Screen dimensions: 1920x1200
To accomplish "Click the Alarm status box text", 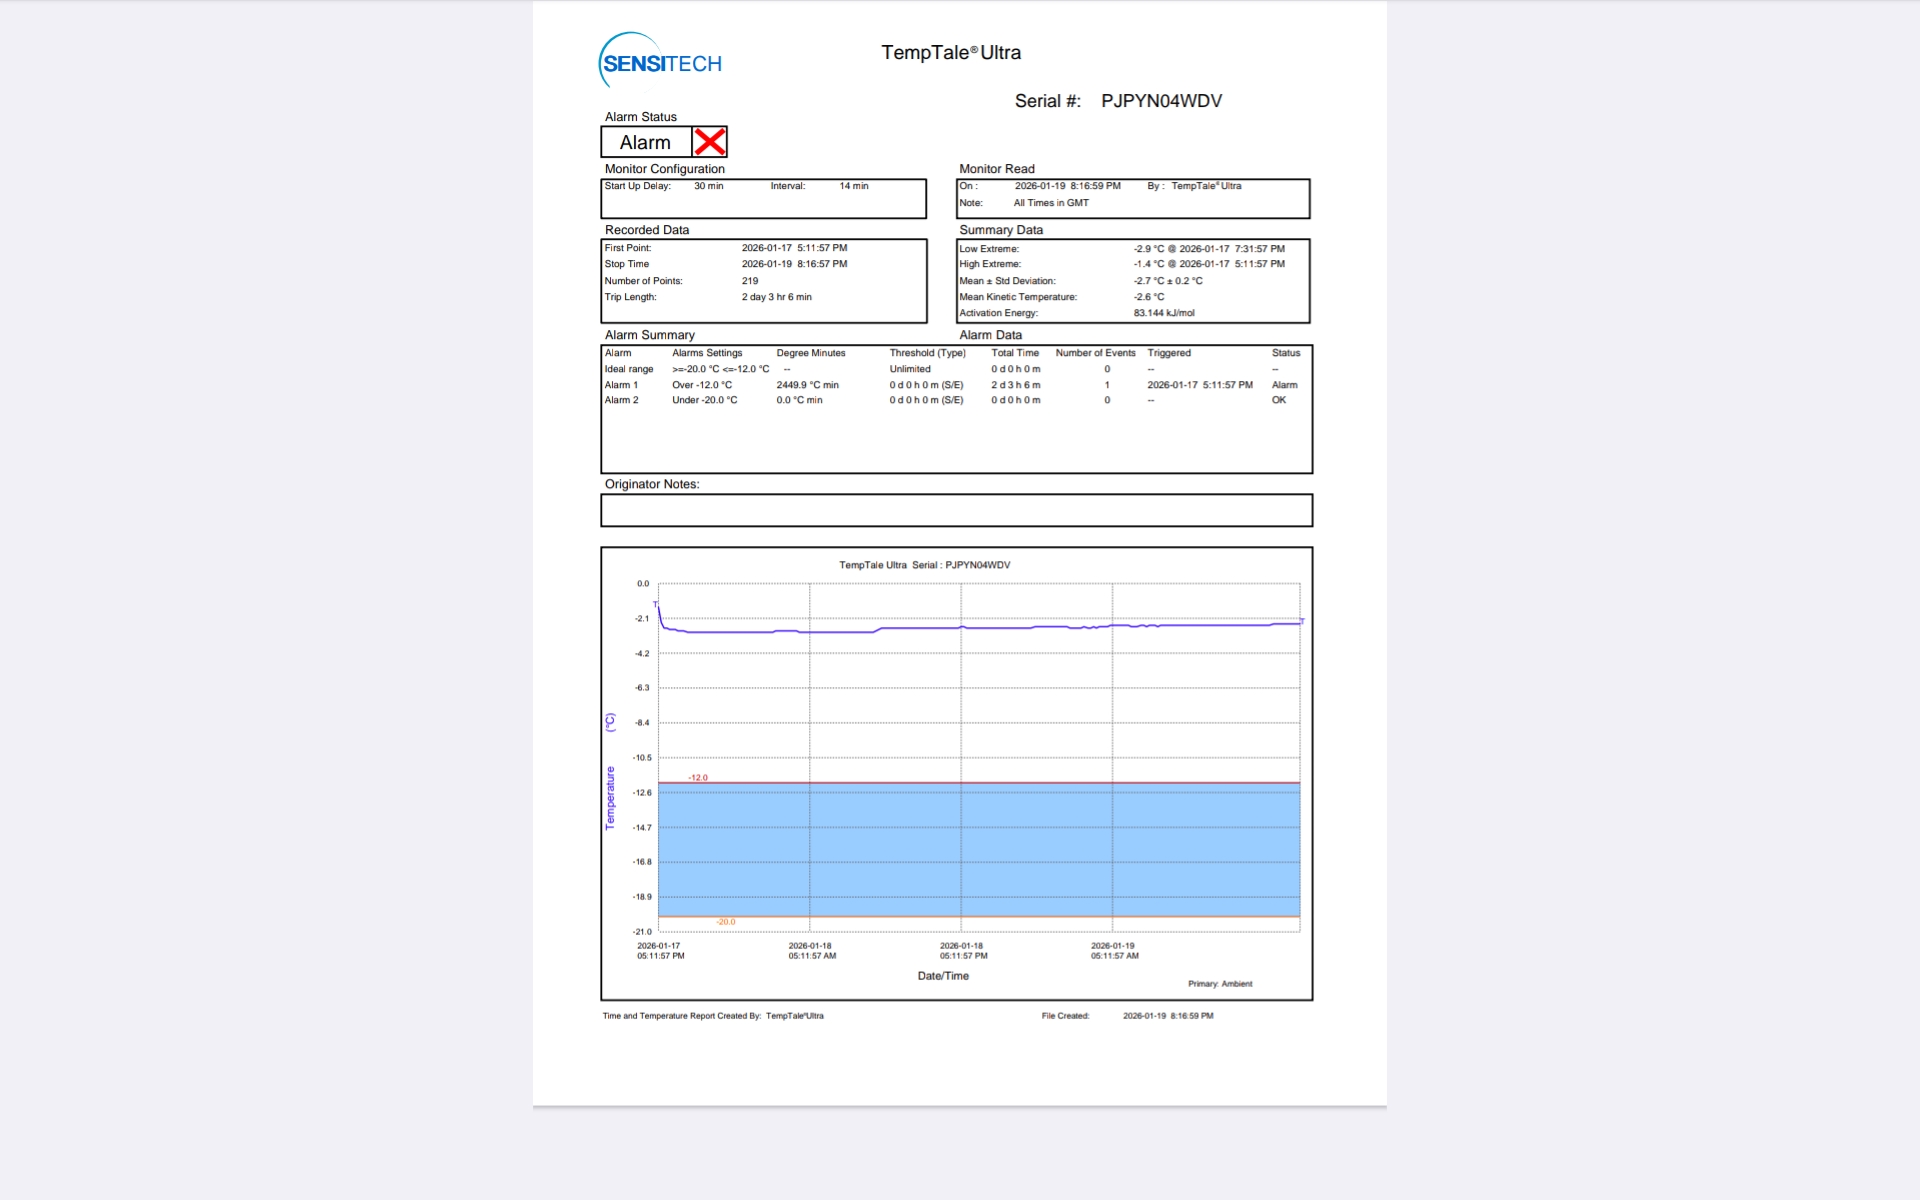I will coord(645,143).
